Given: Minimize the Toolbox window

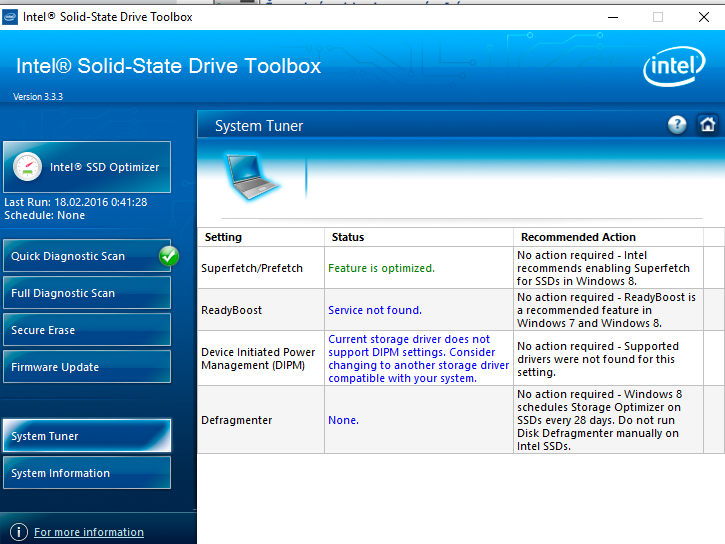Looking at the screenshot, I should [x=613, y=17].
